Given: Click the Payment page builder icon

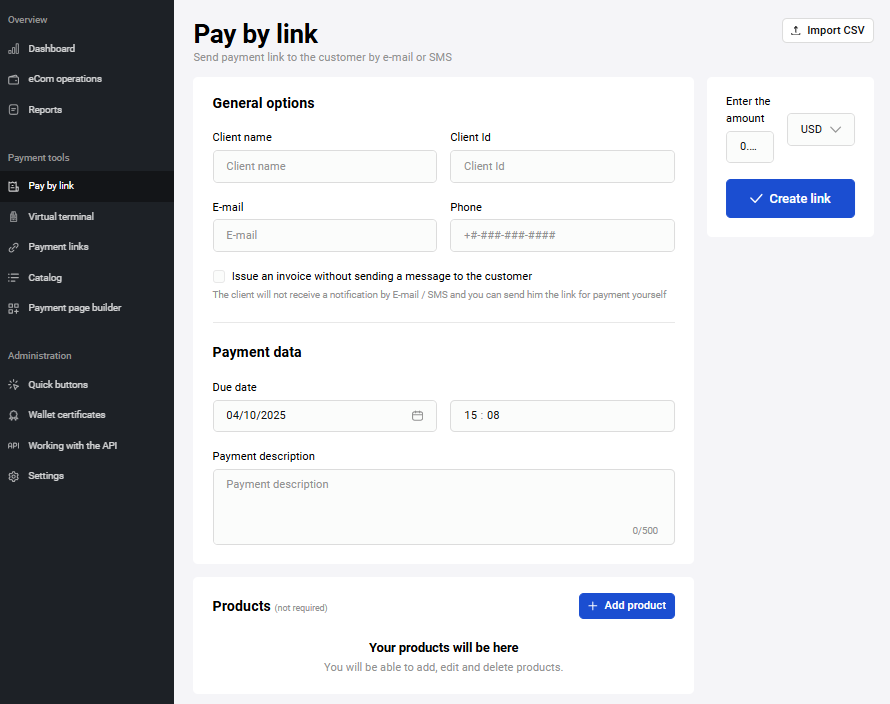Looking at the screenshot, I should (13, 309).
